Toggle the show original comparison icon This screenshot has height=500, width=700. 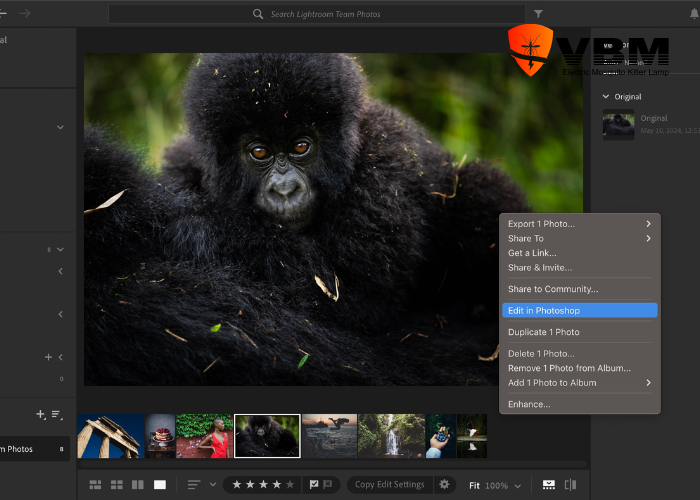coord(571,485)
